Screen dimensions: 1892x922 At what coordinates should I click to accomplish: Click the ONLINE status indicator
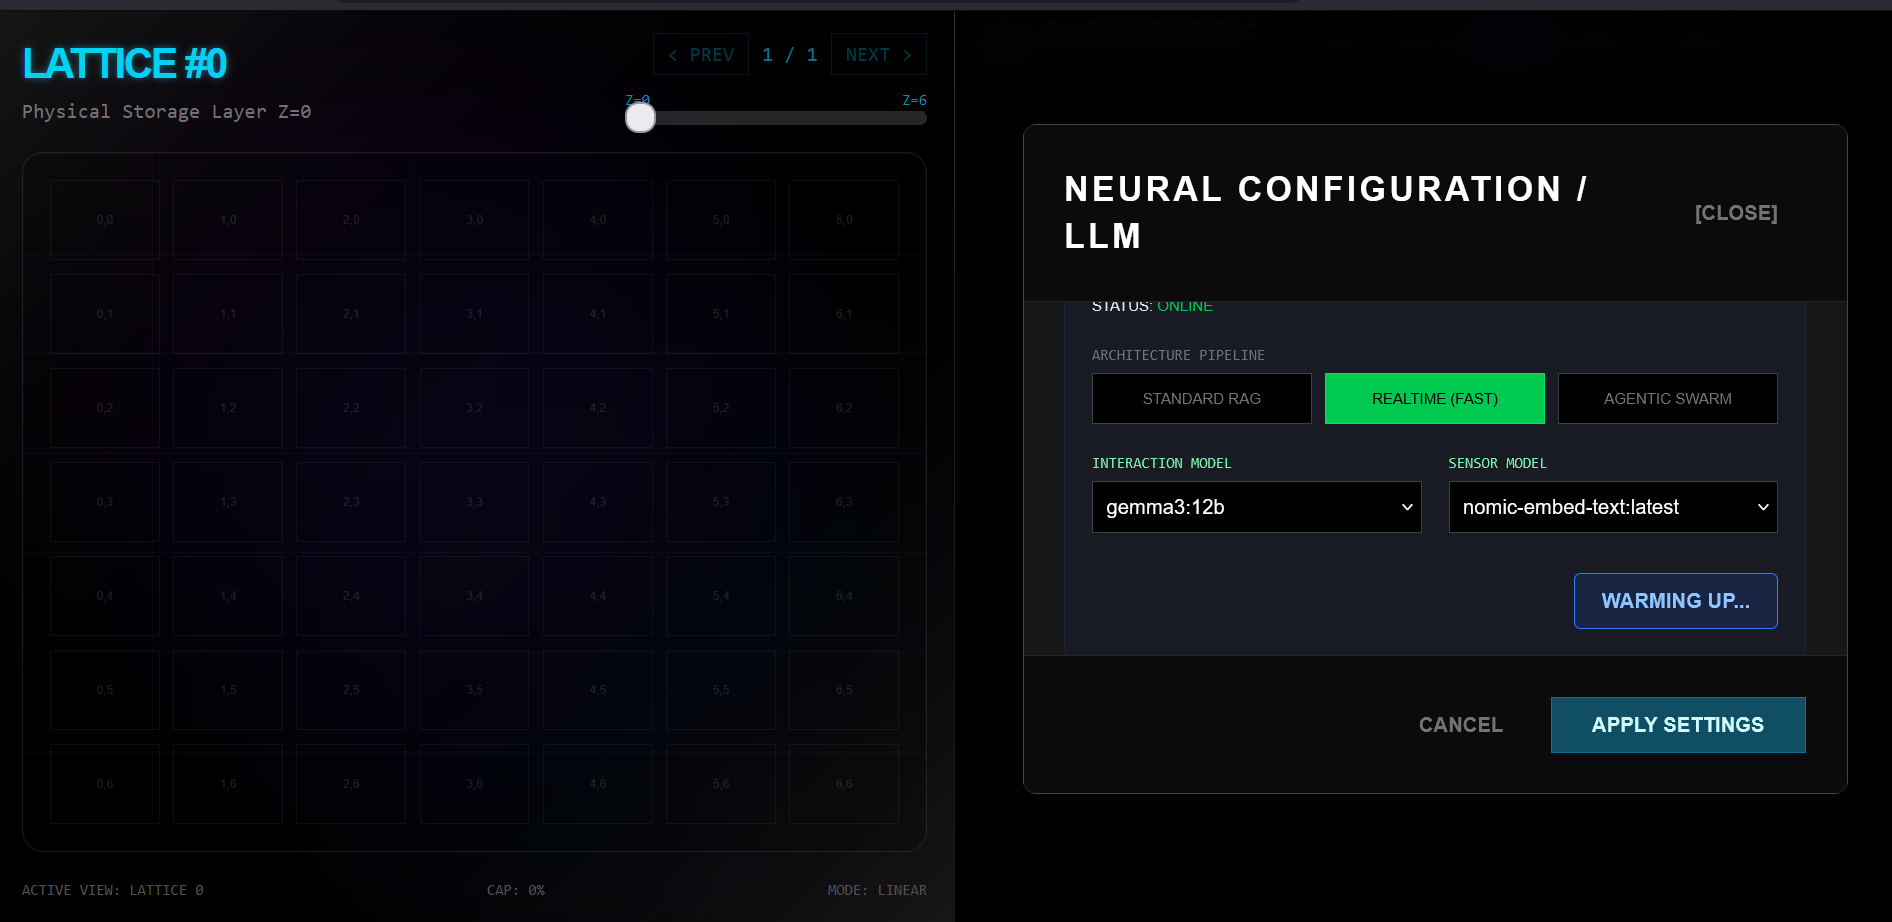point(1184,306)
